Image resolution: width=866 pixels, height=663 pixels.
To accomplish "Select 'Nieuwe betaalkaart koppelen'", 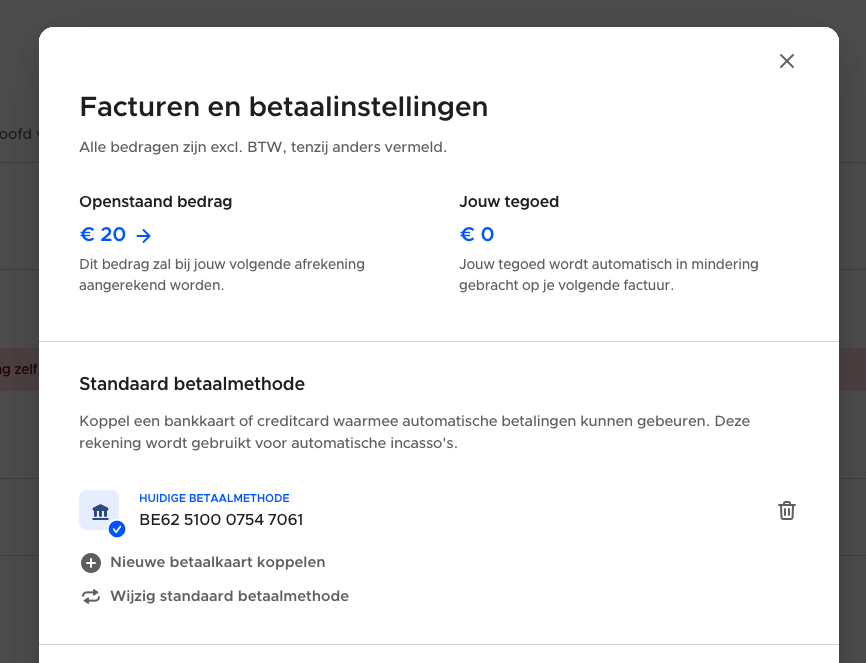I will pos(218,562).
